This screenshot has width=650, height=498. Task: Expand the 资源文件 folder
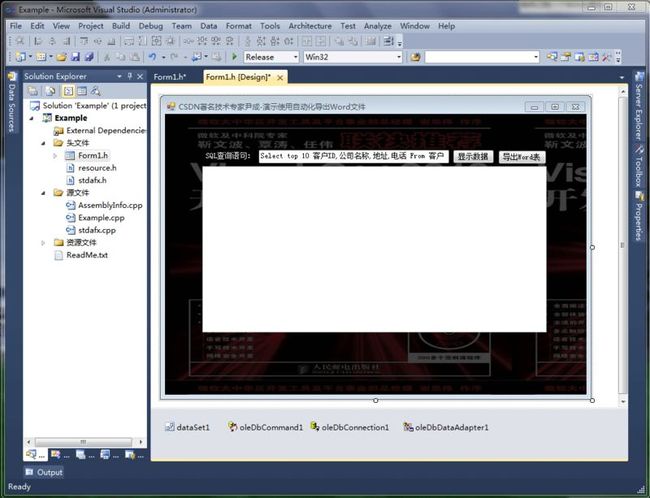pos(43,243)
